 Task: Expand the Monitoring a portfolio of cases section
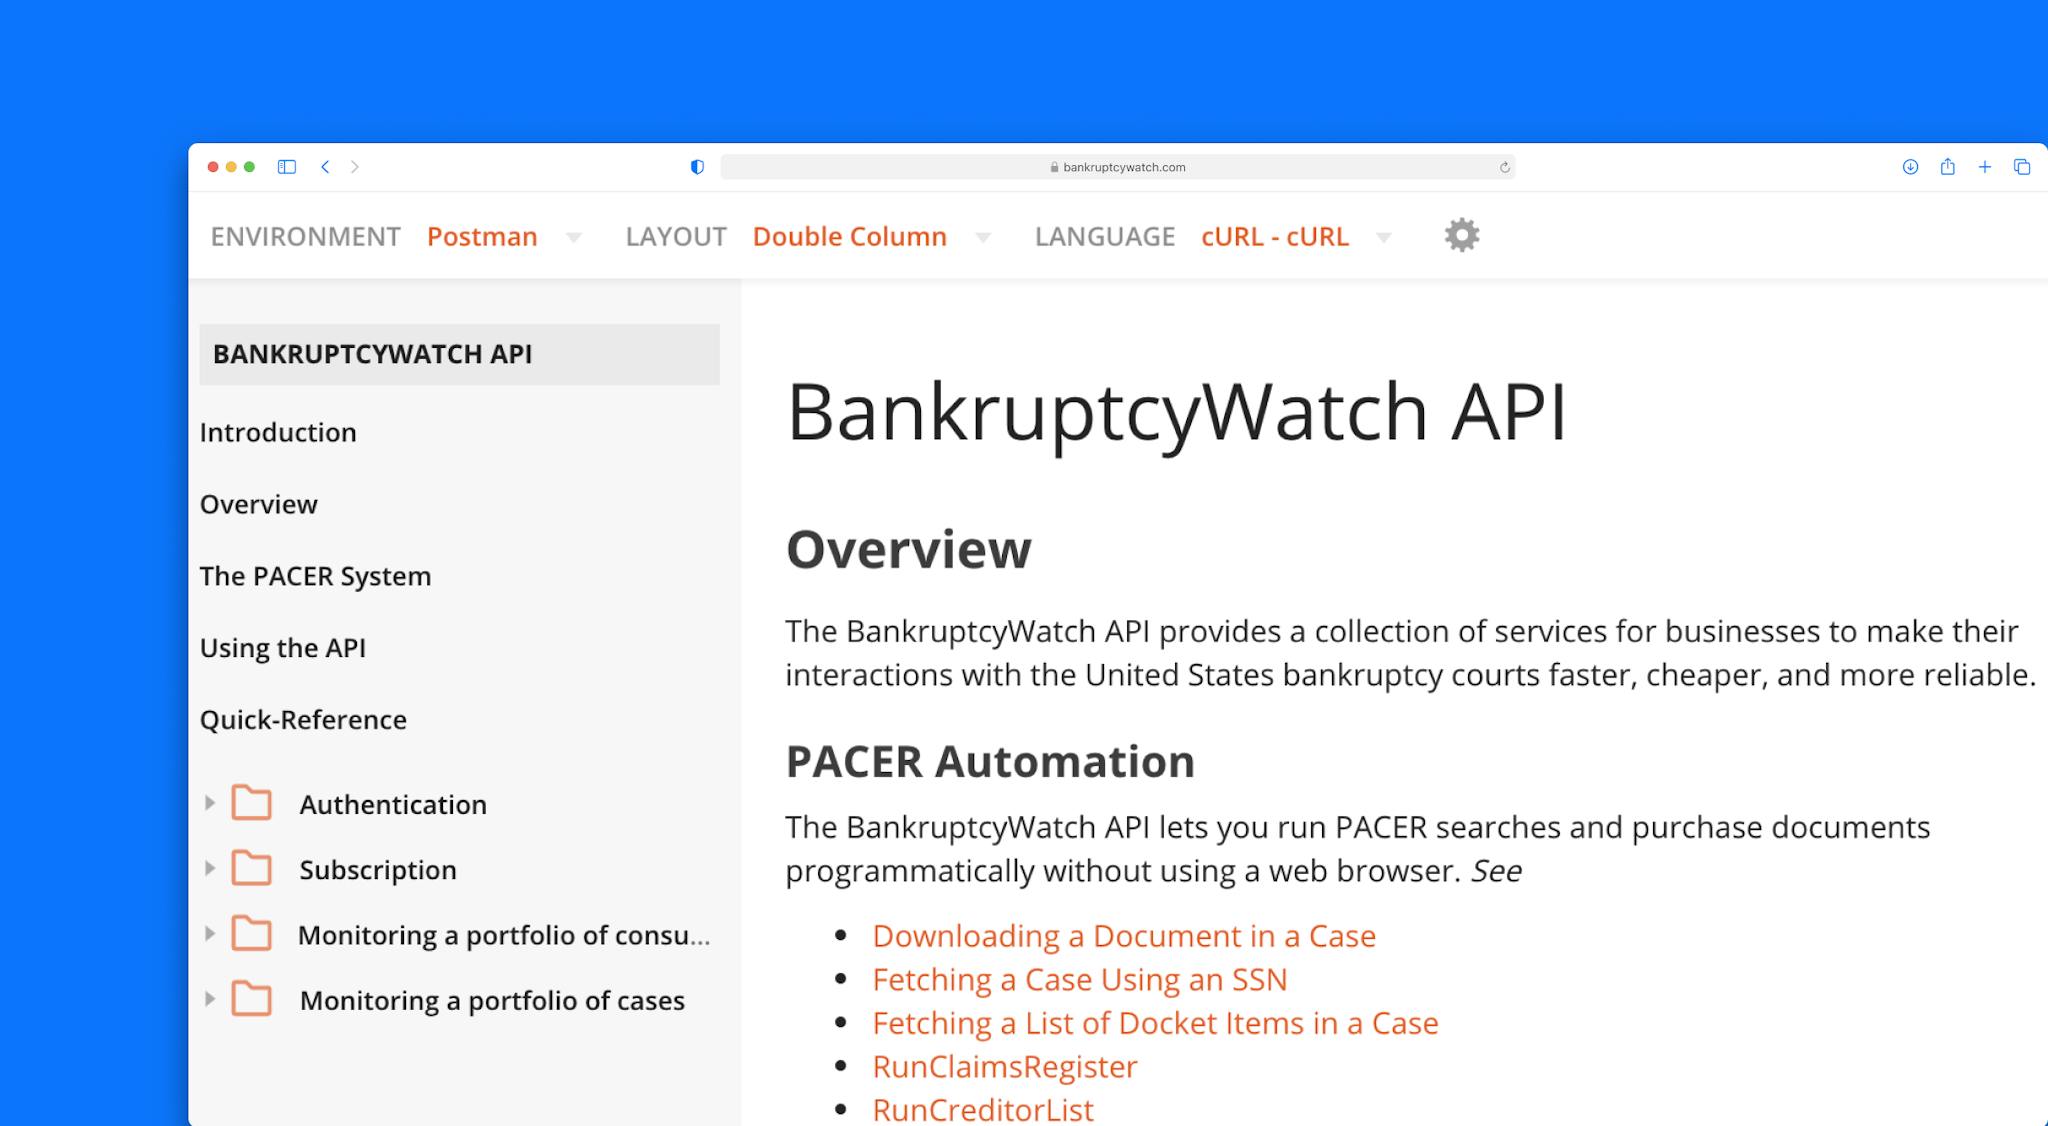210,999
